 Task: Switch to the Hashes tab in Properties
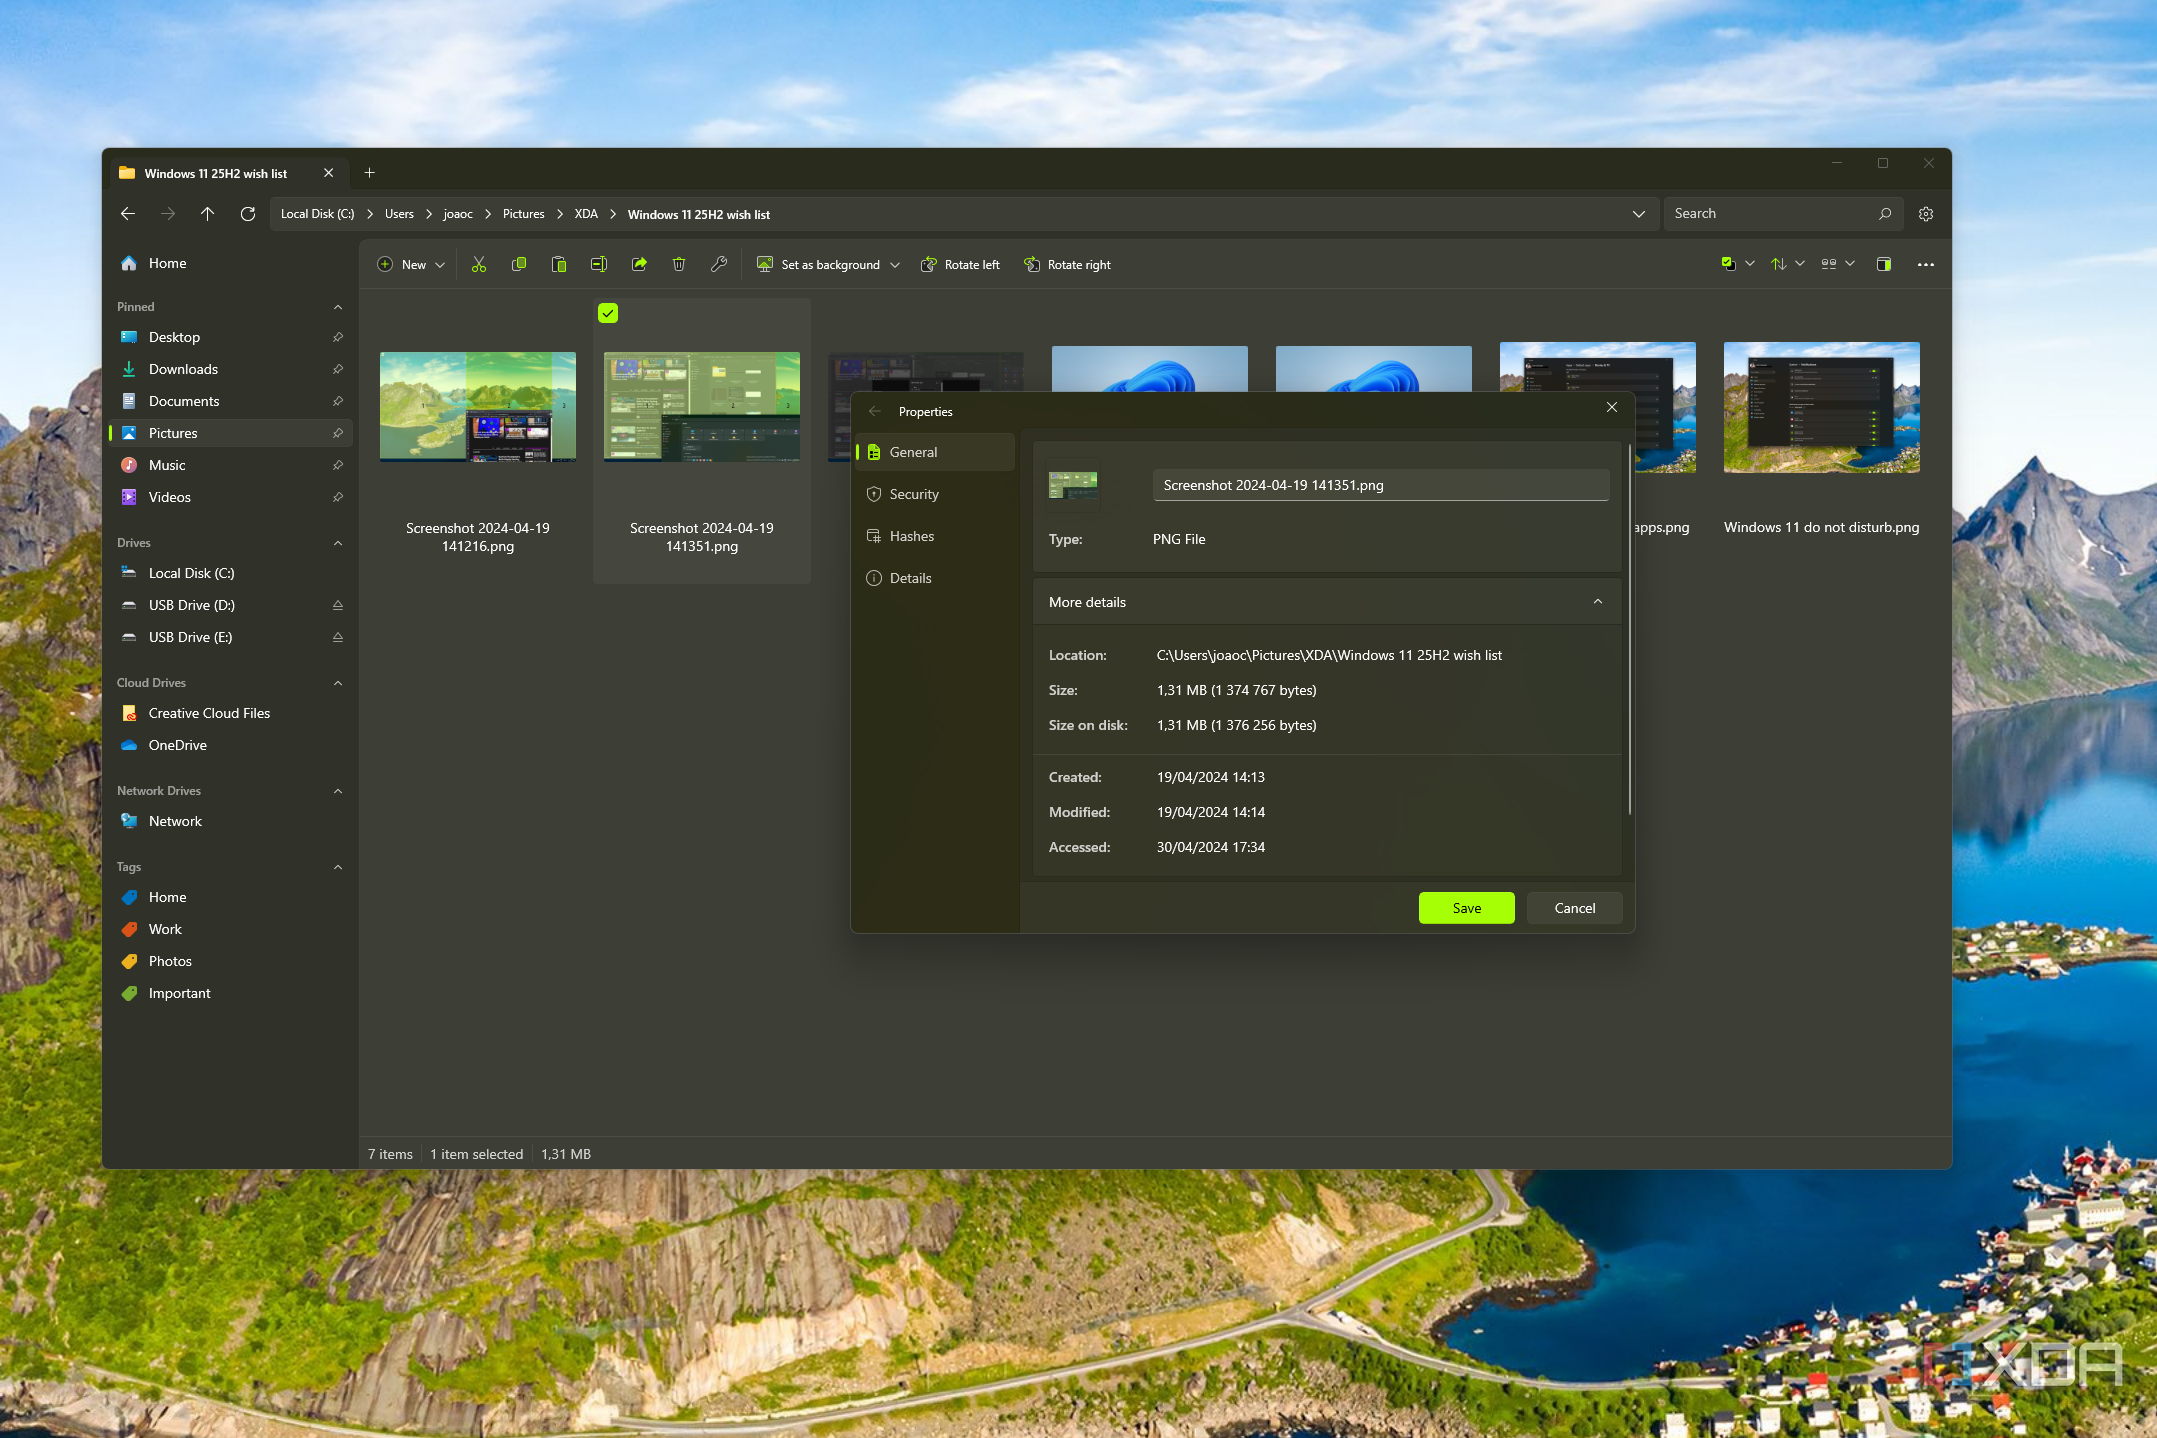click(x=911, y=536)
